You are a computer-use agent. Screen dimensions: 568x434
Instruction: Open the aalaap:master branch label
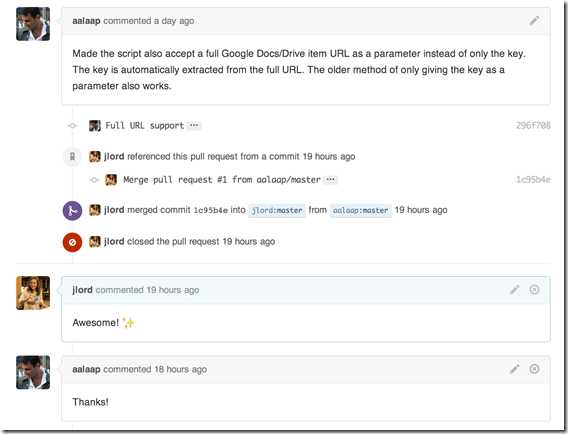(360, 210)
